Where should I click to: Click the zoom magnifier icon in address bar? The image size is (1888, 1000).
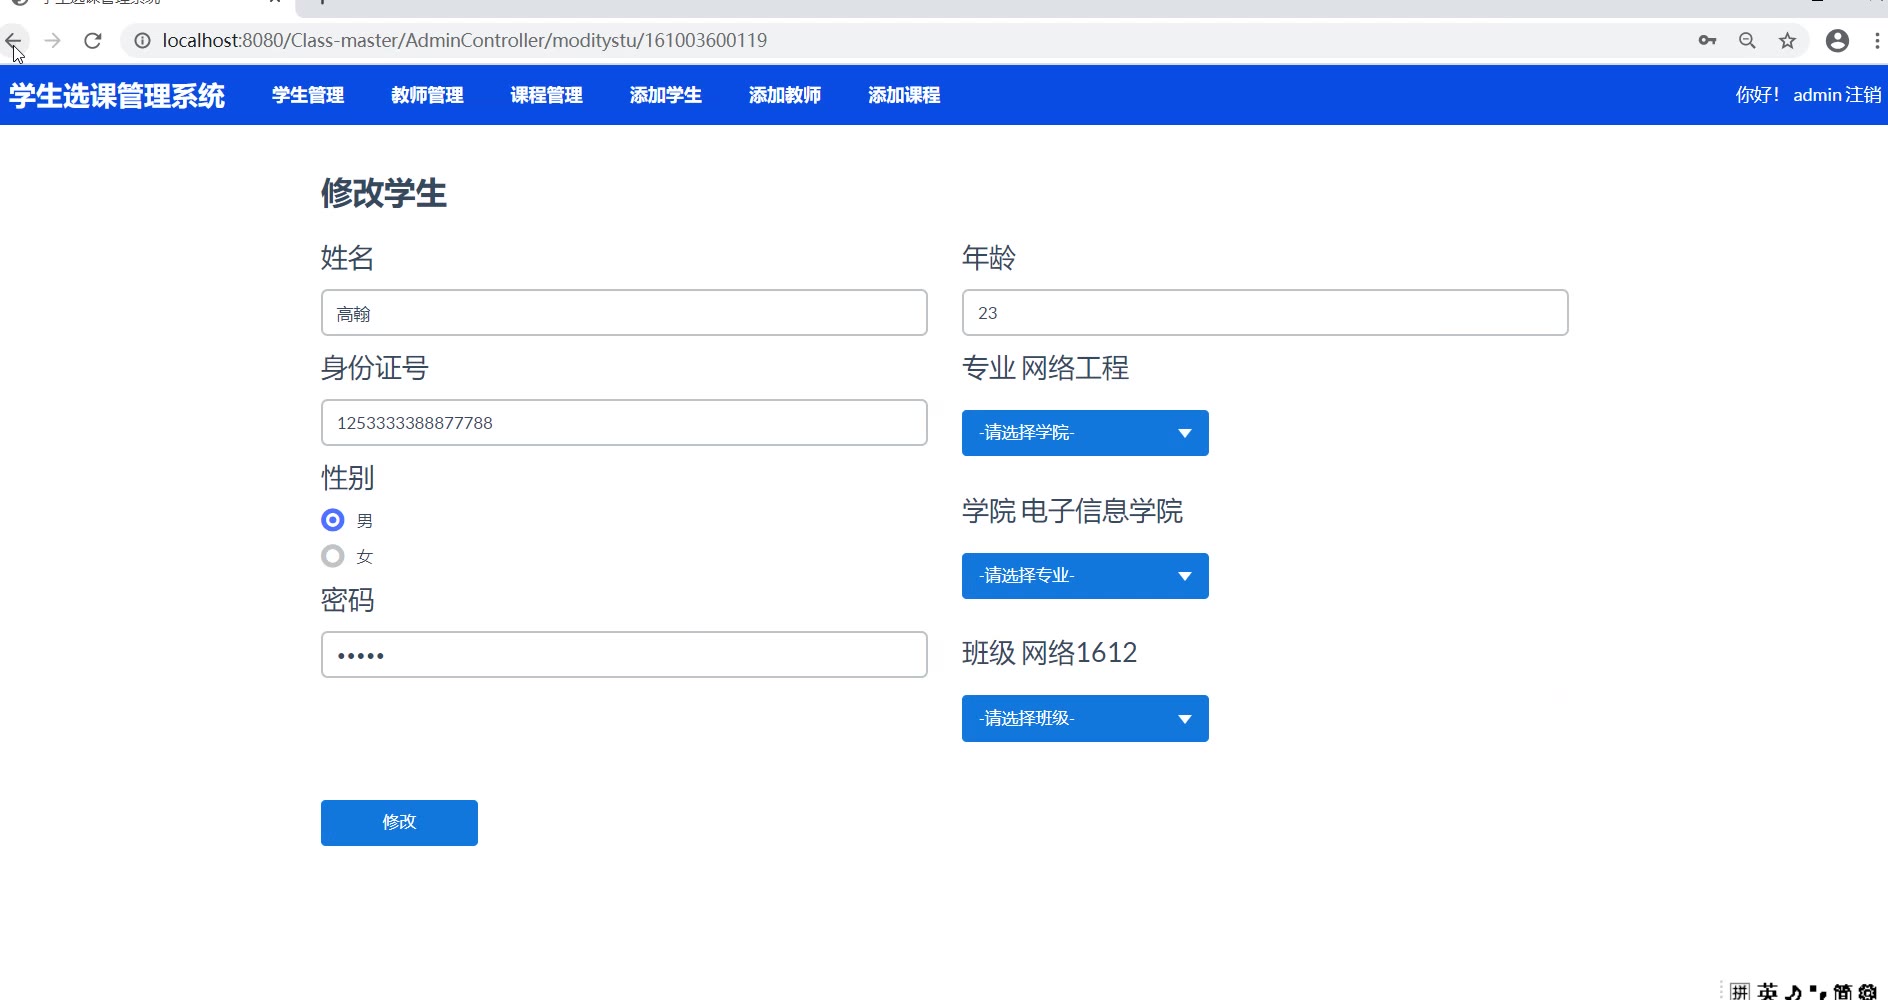click(1747, 41)
